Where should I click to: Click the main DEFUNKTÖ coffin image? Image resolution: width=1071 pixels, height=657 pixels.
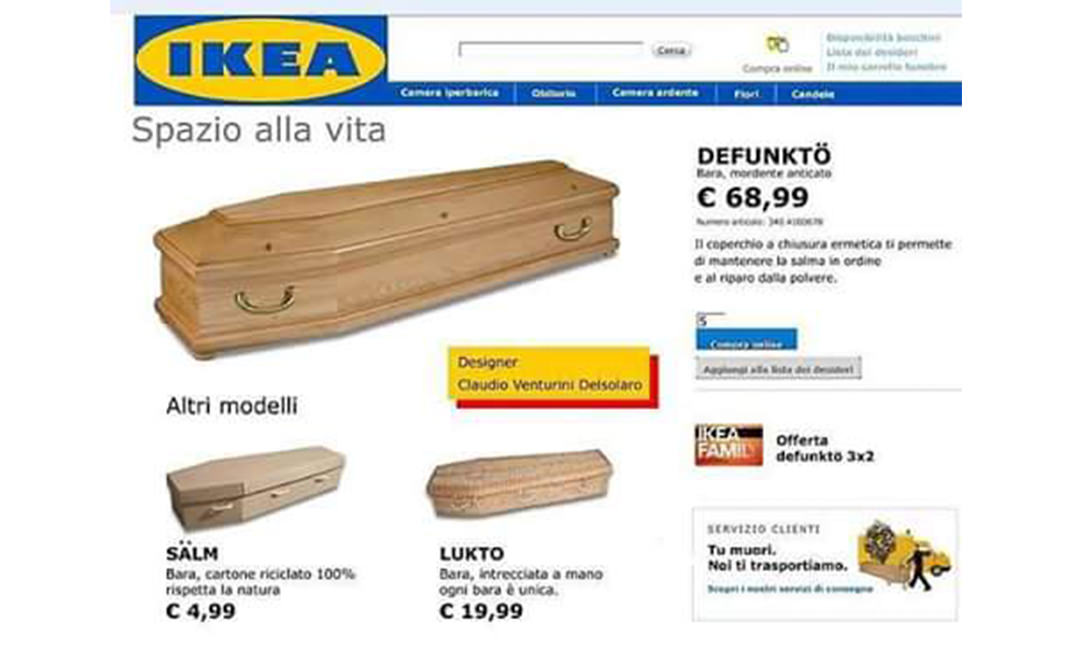[x=387, y=258]
